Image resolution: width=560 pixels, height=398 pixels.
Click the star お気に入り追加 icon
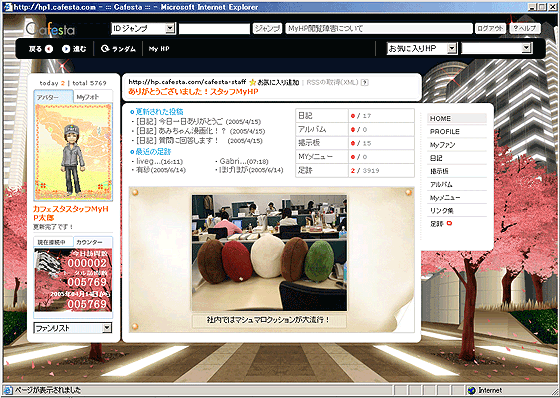point(252,83)
